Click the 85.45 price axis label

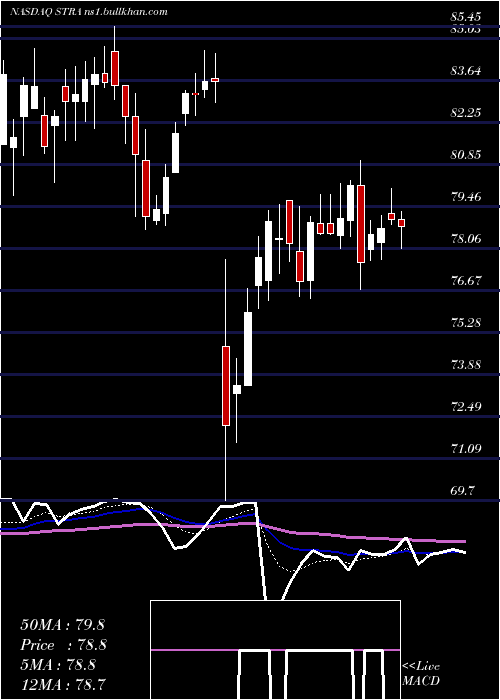click(x=466, y=17)
